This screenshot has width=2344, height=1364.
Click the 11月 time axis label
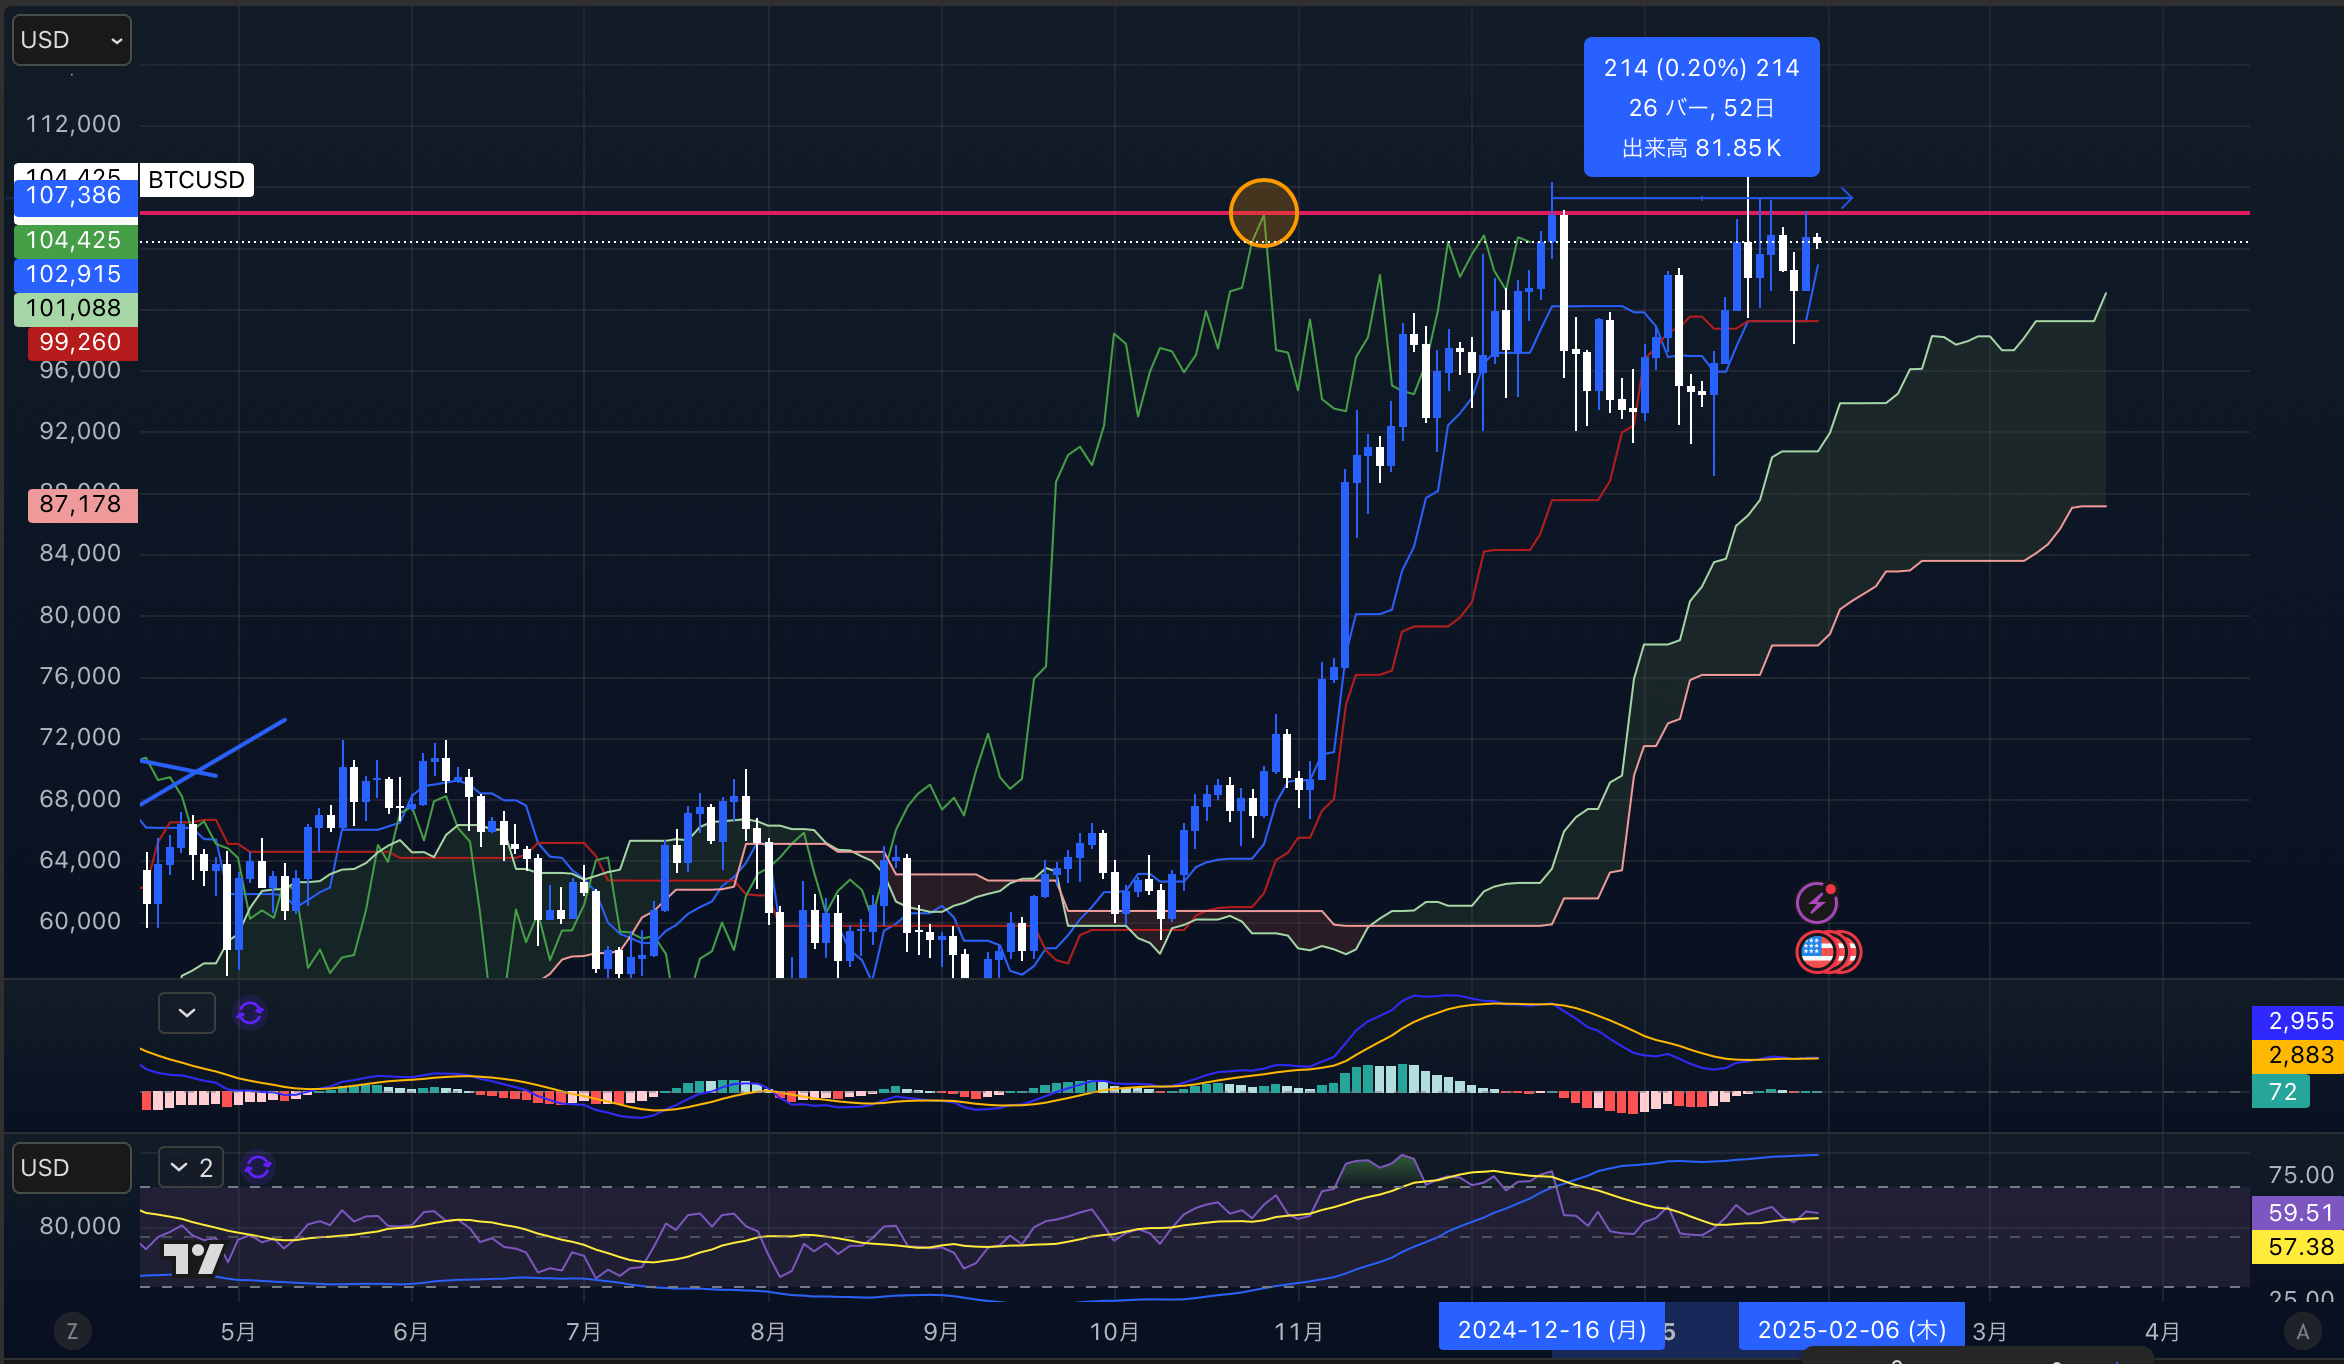tap(1299, 1332)
